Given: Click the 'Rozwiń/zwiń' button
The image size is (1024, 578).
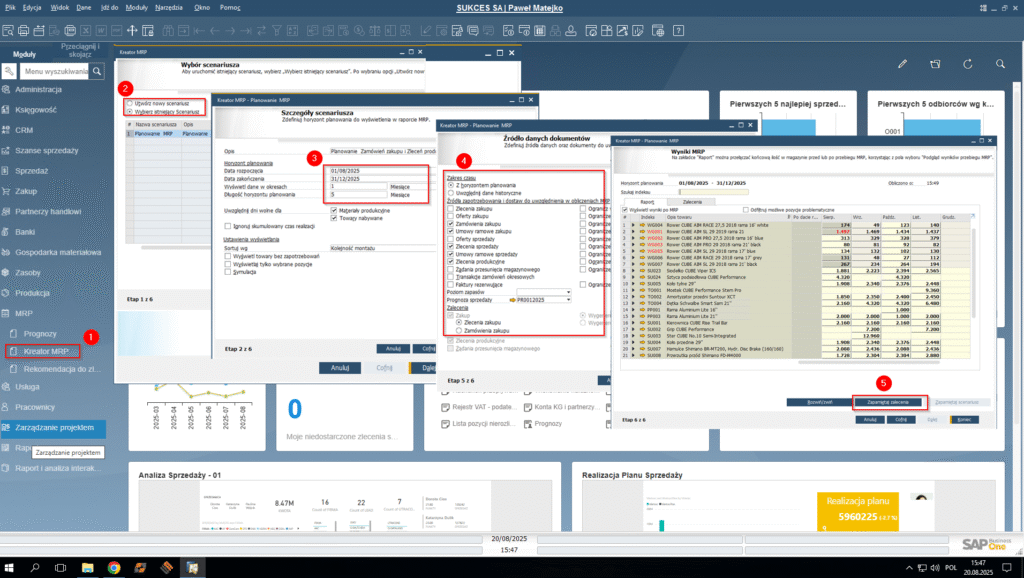Looking at the screenshot, I should click(820, 402).
